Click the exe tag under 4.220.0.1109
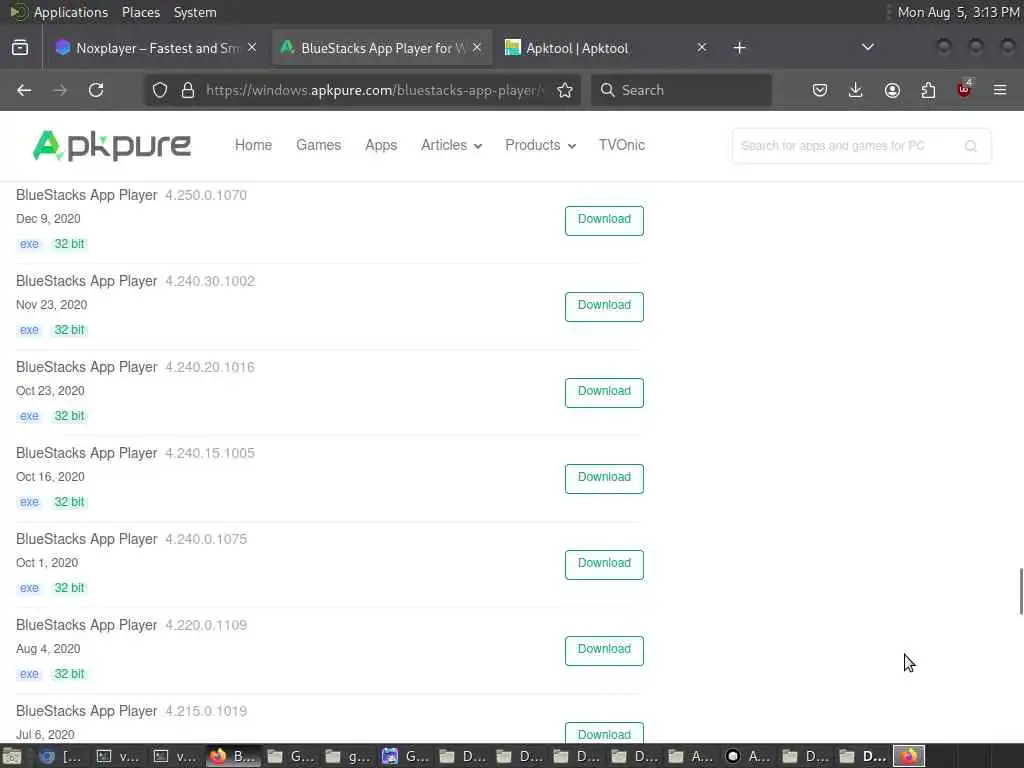The width and height of the screenshot is (1024, 768). [29, 674]
